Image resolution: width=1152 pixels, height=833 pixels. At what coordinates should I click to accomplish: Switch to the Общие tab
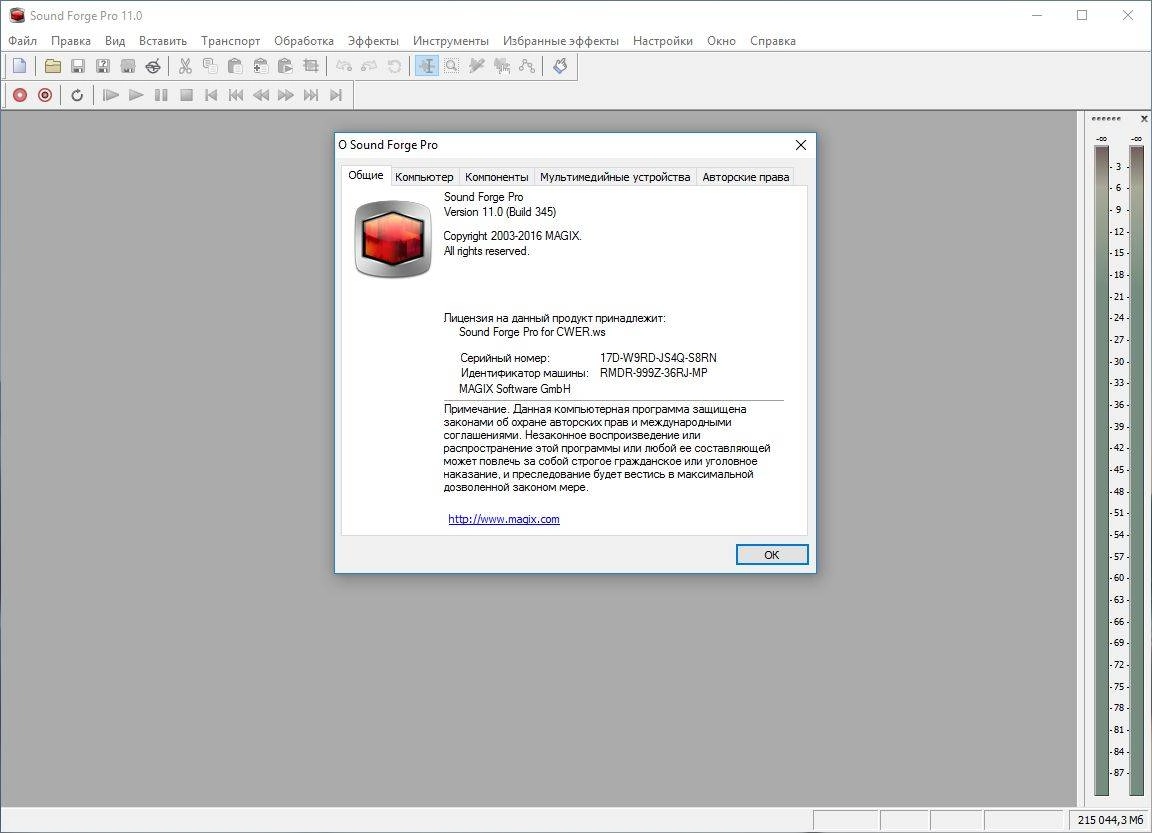366,176
